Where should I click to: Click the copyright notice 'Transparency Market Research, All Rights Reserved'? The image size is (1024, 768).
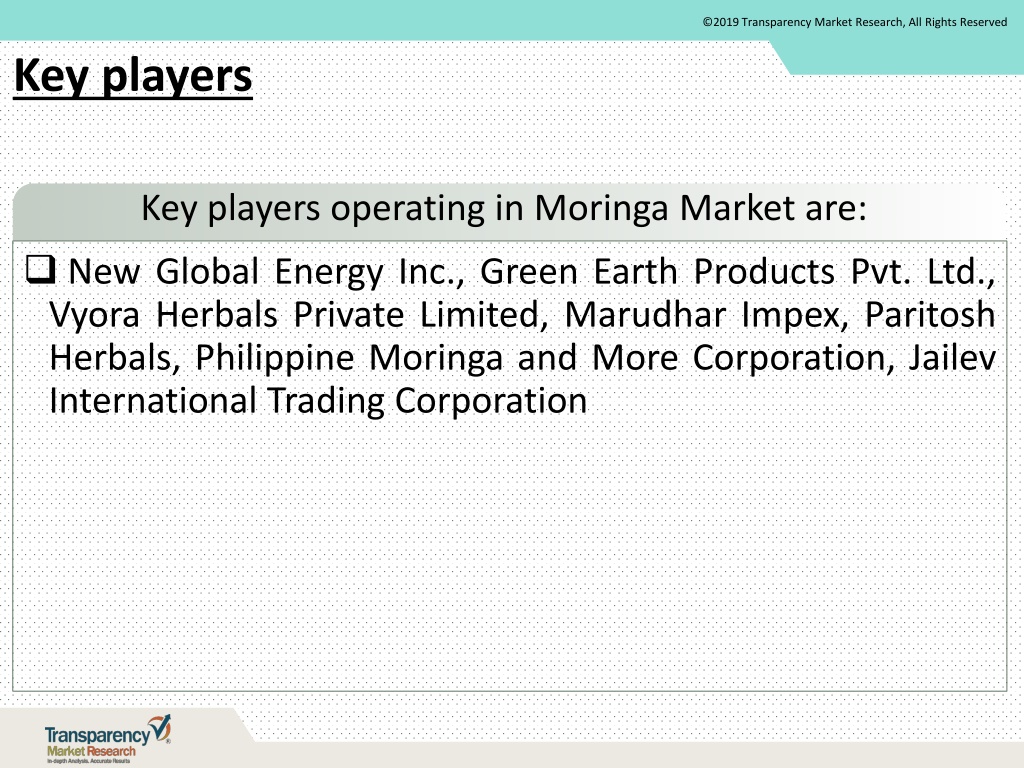coord(855,22)
